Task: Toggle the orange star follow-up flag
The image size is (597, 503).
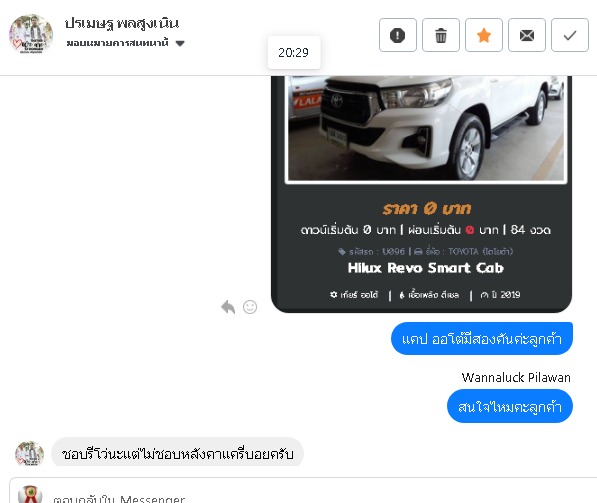Action: coord(484,35)
